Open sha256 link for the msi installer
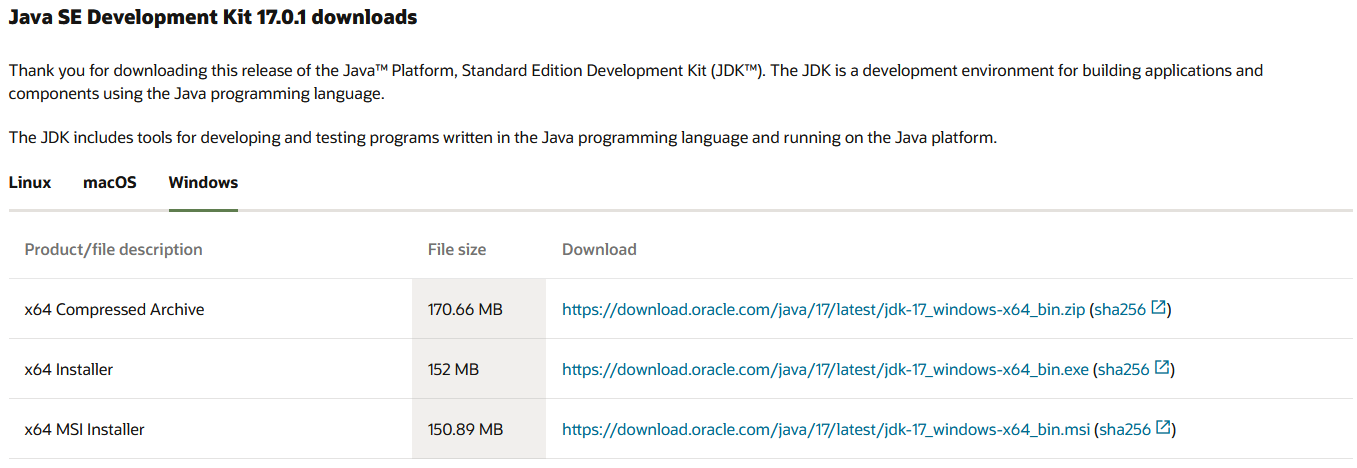This screenshot has height=468, width=1357. point(1125,430)
